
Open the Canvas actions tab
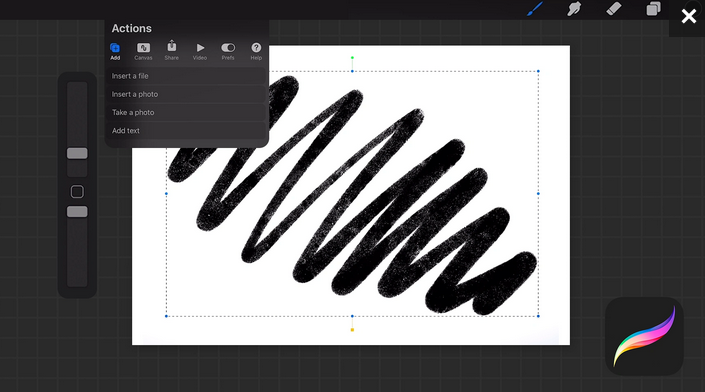pos(143,51)
